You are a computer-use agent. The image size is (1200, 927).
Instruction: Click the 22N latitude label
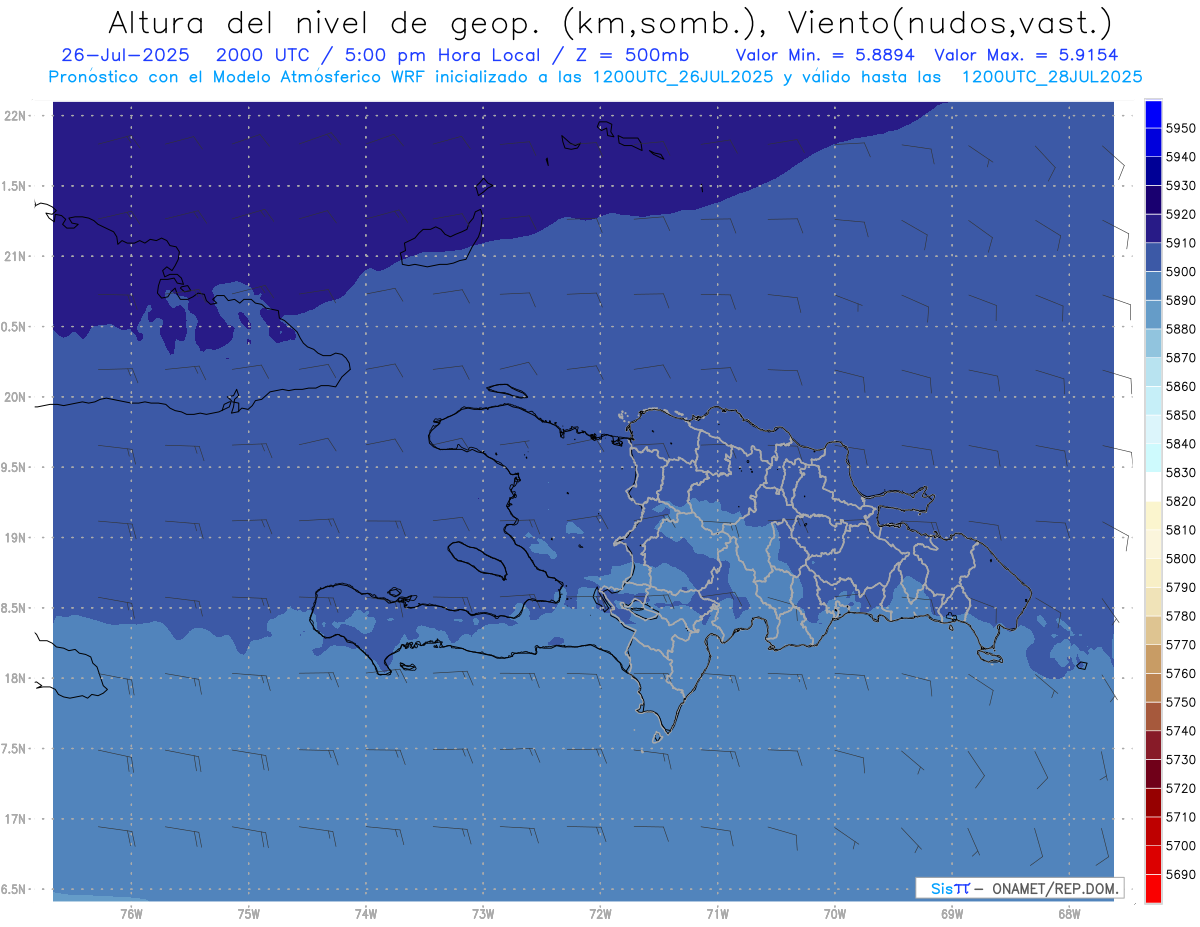(16, 115)
